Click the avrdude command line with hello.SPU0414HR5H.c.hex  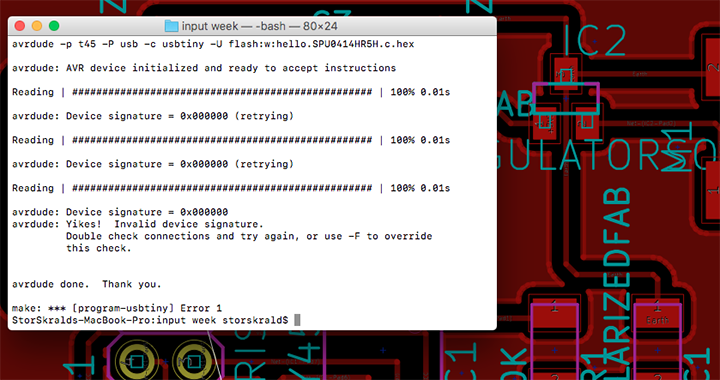(213, 44)
